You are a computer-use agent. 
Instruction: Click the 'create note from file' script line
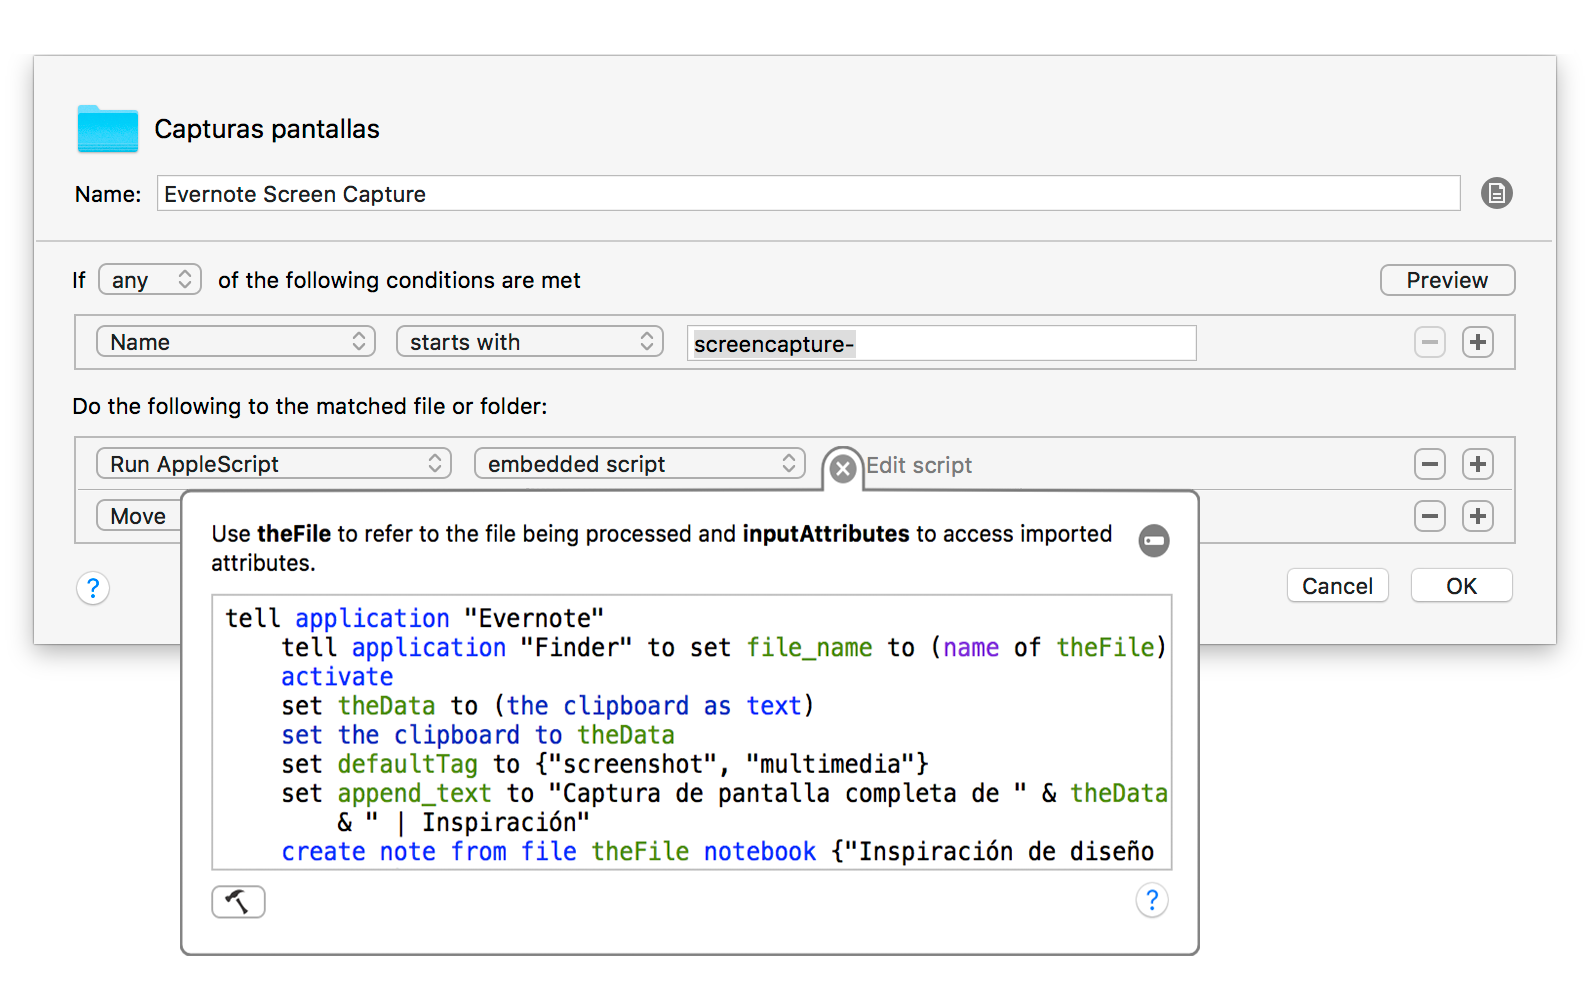click(x=717, y=851)
